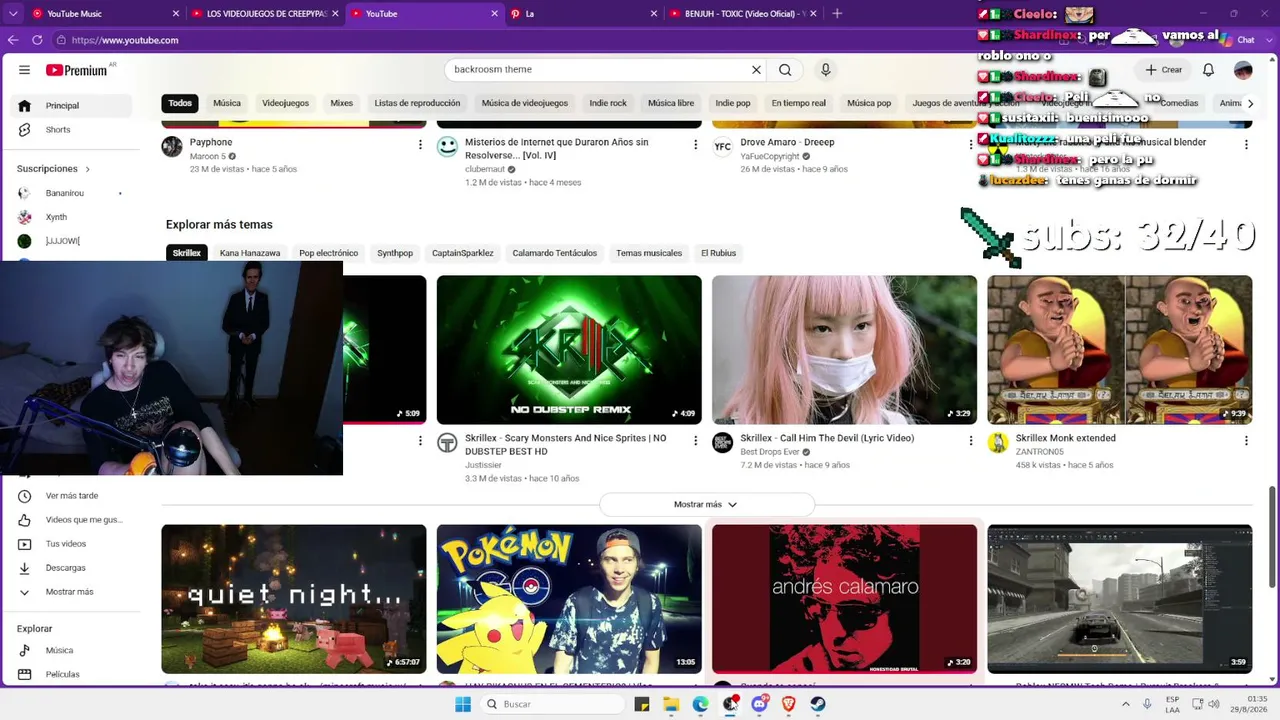This screenshot has height=720, width=1280.
Task: Play the quiet night Minecraft thumbnail
Action: pos(294,599)
